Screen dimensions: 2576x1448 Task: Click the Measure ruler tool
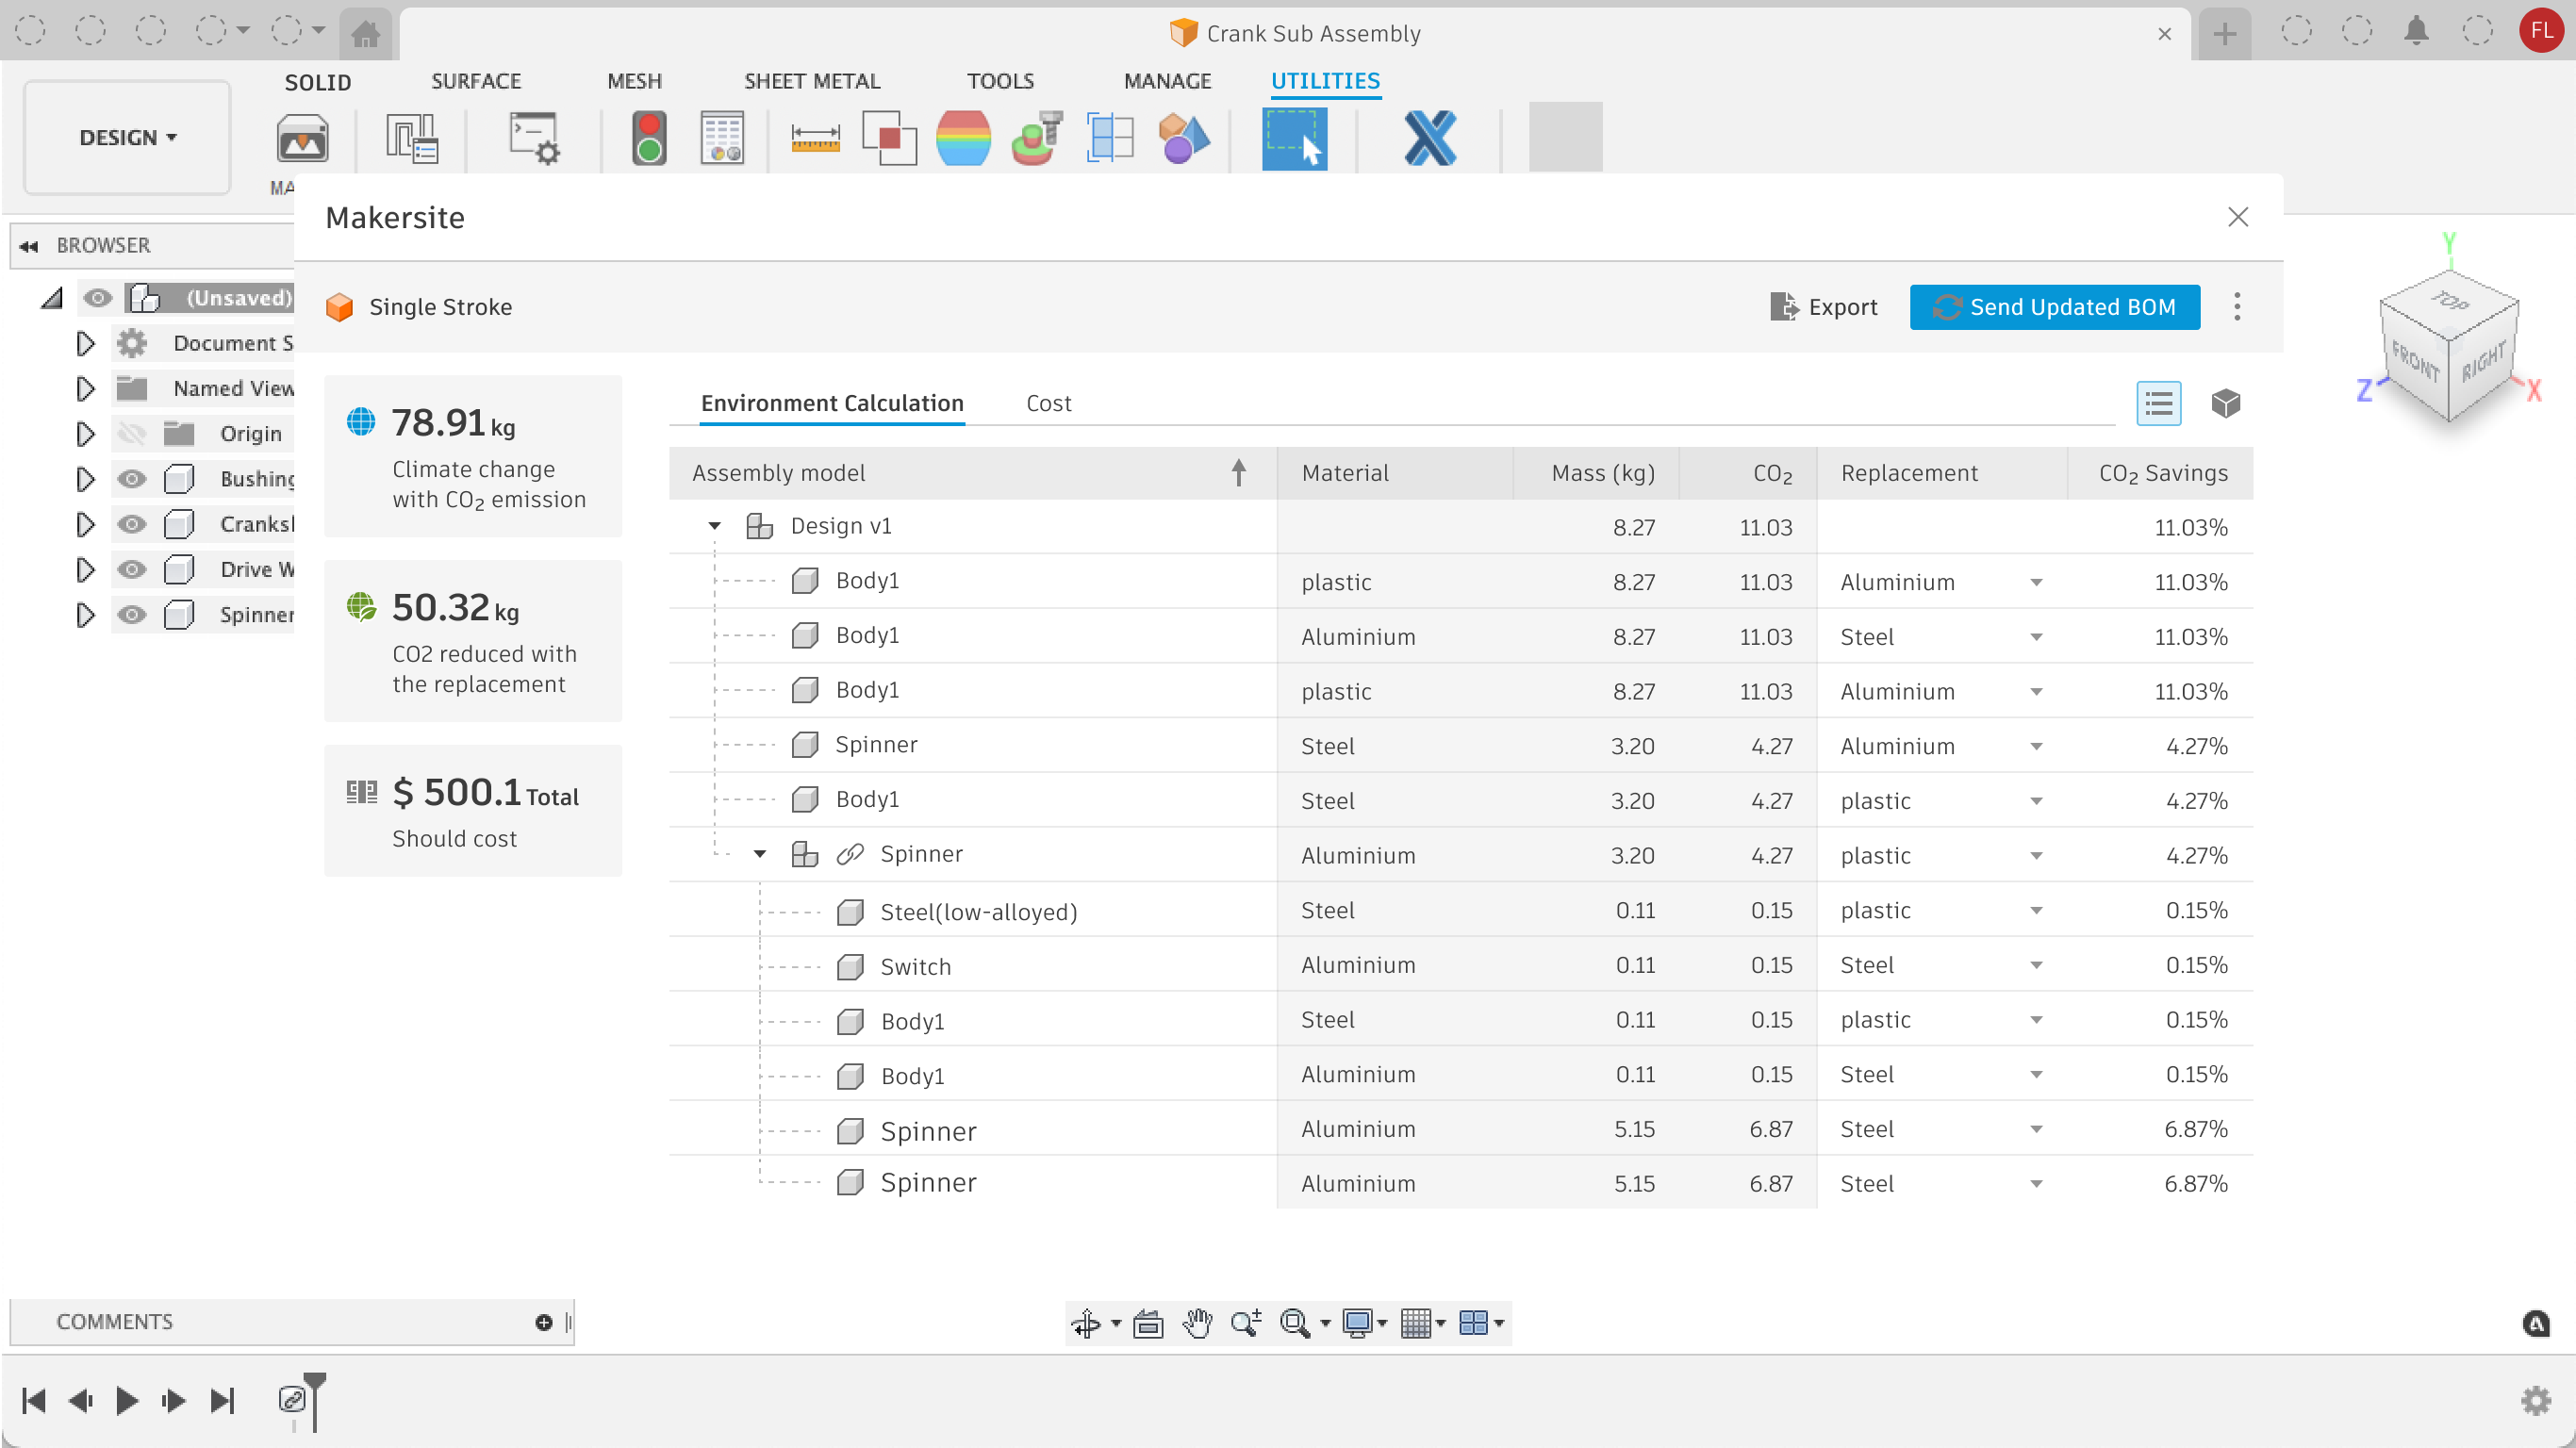click(x=815, y=138)
